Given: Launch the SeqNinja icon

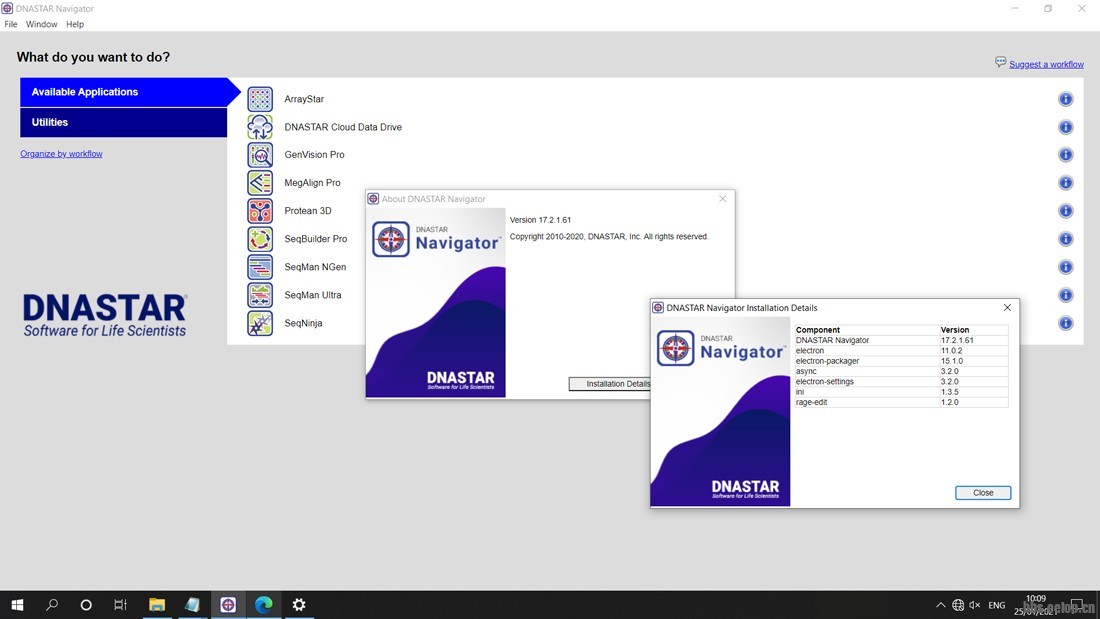Looking at the screenshot, I should pos(260,323).
